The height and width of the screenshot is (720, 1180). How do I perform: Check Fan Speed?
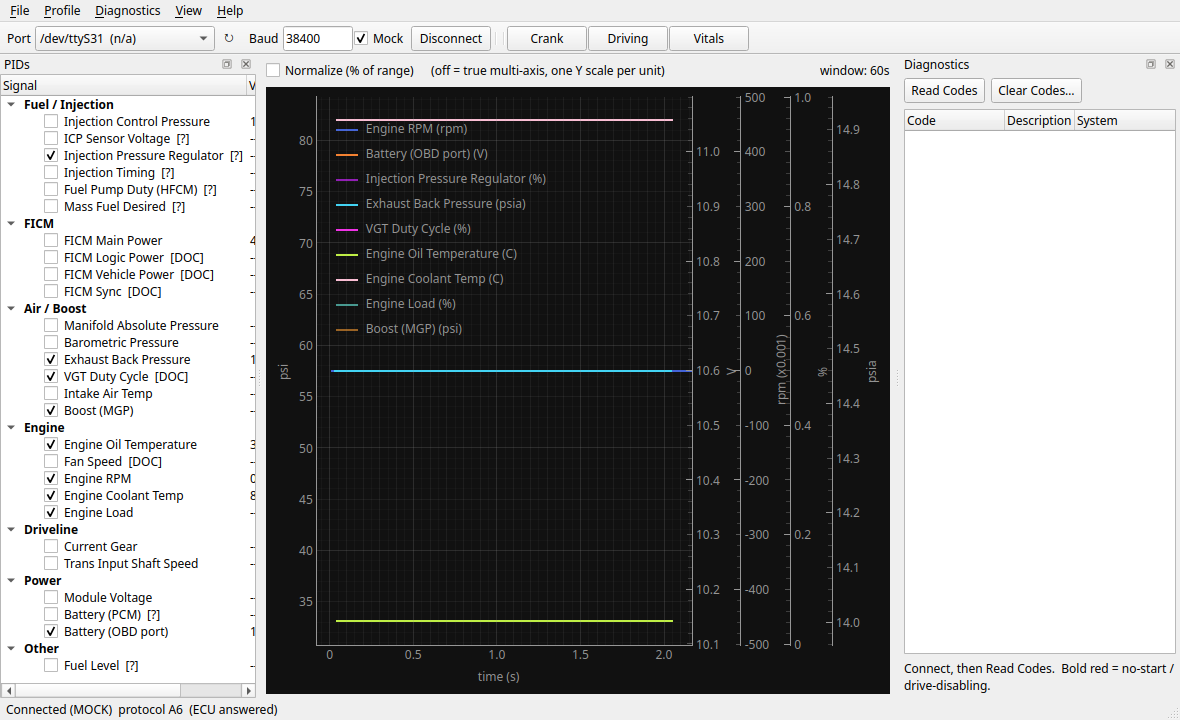click(x=51, y=461)
